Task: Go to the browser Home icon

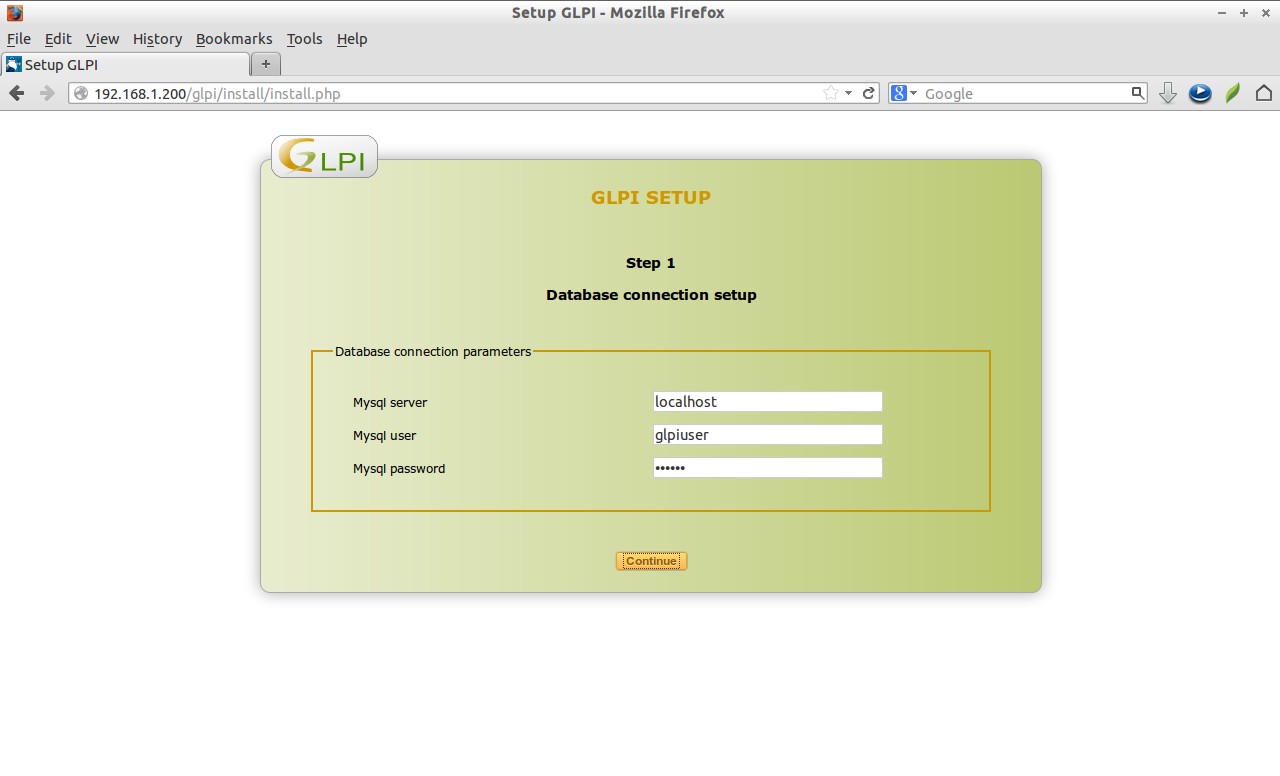Action: (x=1264, y=93)
